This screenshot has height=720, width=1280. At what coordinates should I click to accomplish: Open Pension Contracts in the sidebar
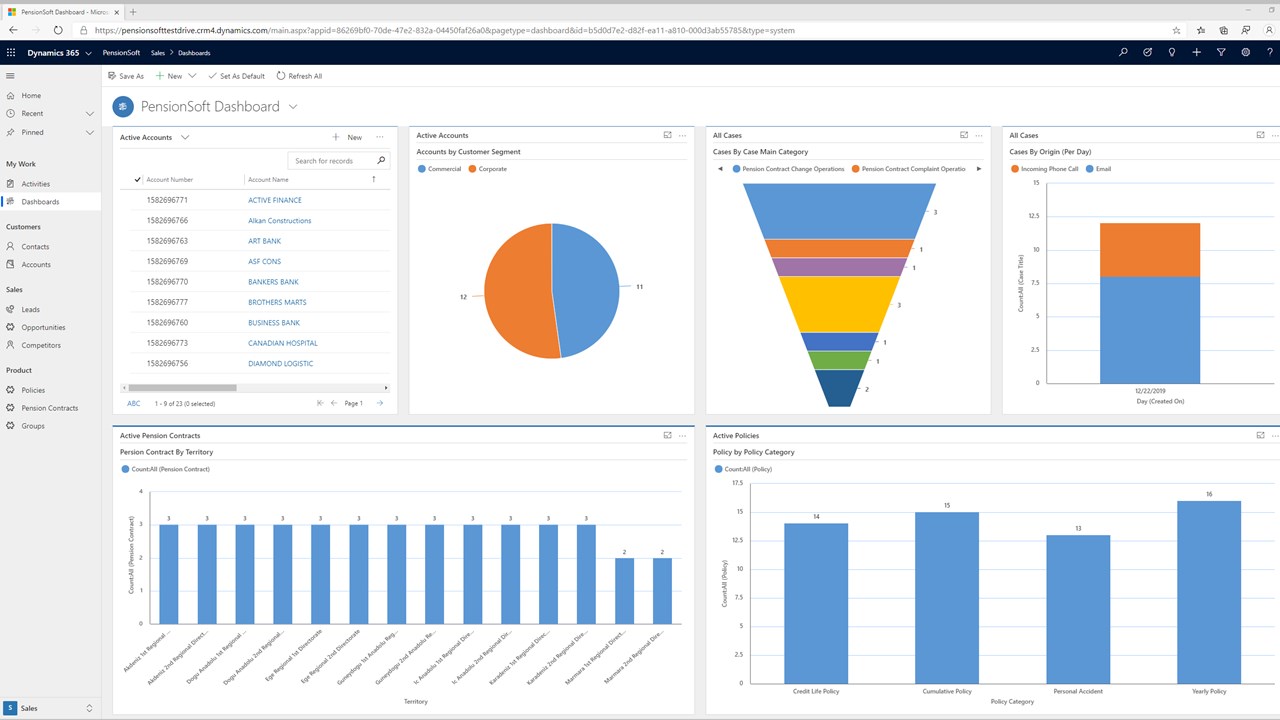click(50, 408)
